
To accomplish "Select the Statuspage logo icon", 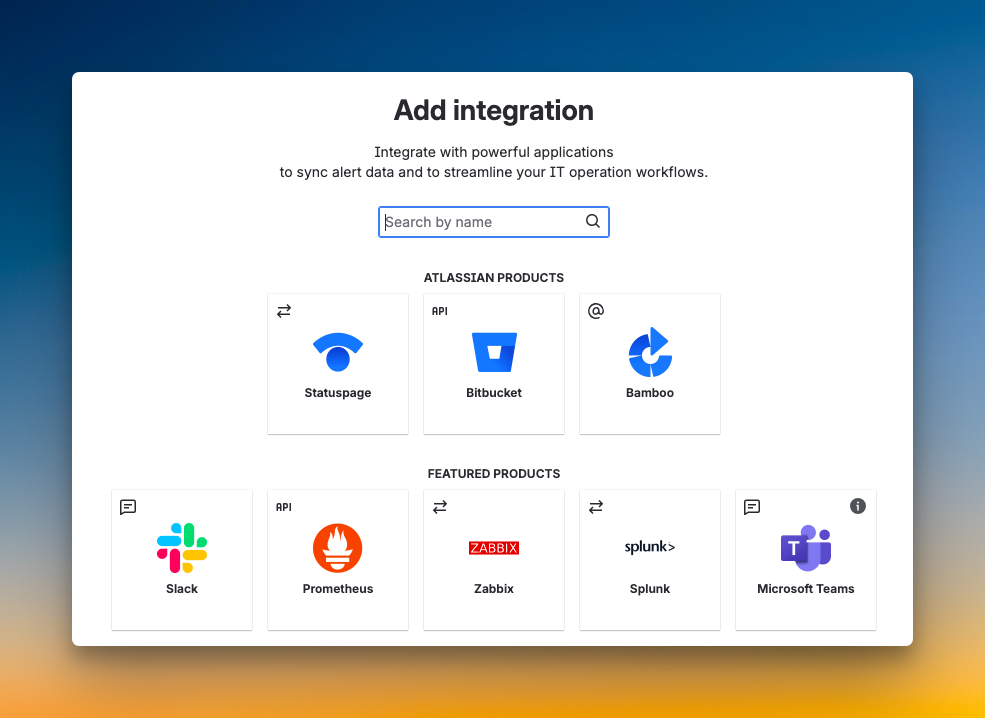I will (x=337, y=351).
